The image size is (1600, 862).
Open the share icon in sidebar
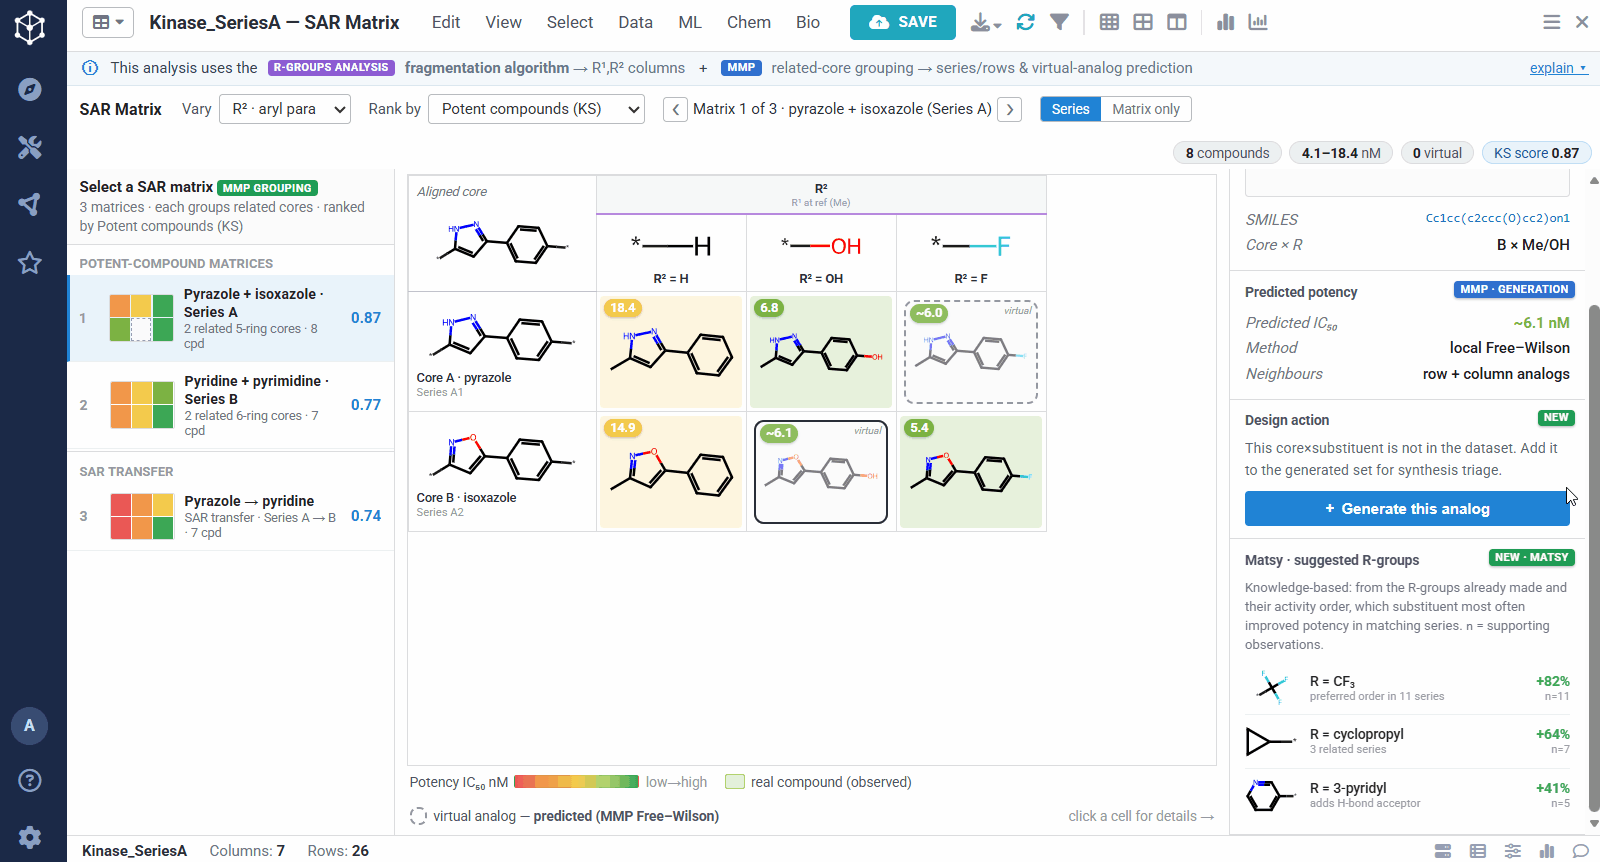(x=30, y=204)
